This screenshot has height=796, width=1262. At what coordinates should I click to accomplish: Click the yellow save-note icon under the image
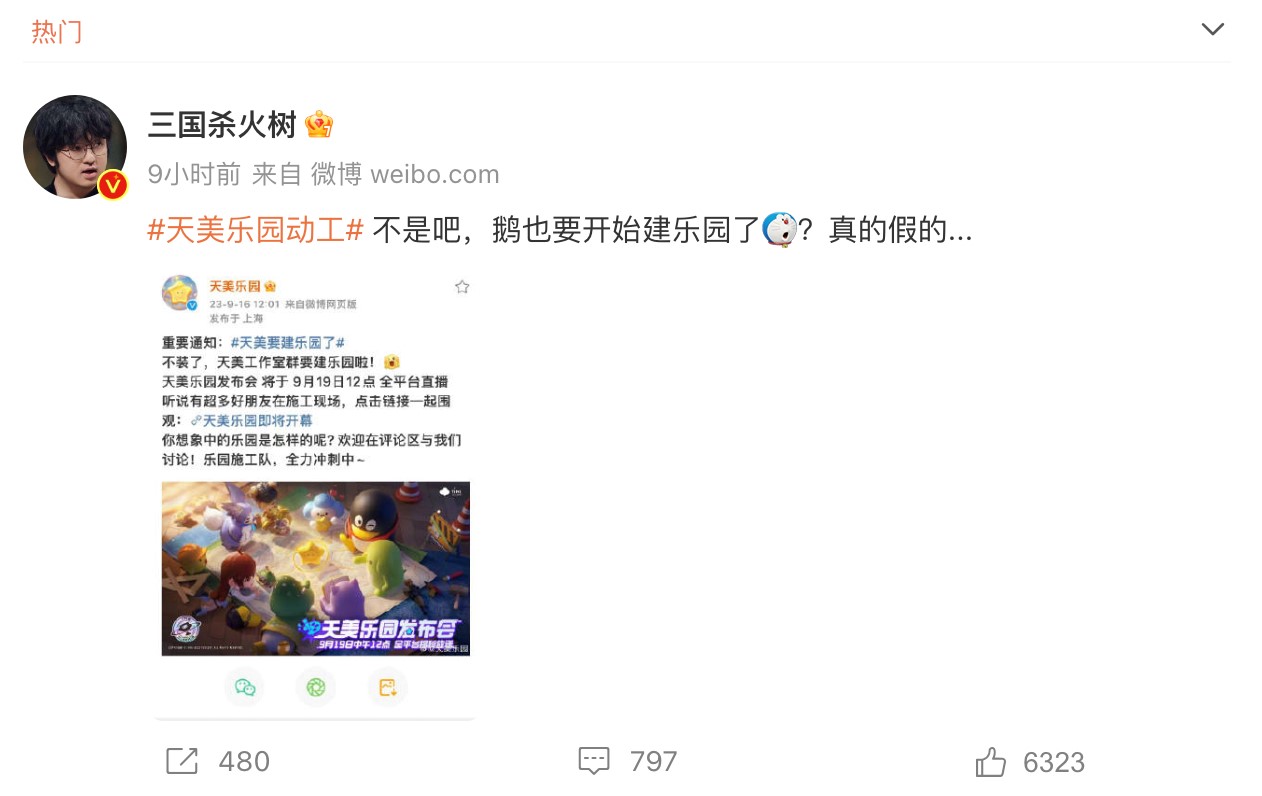click(x=387, y=687)
